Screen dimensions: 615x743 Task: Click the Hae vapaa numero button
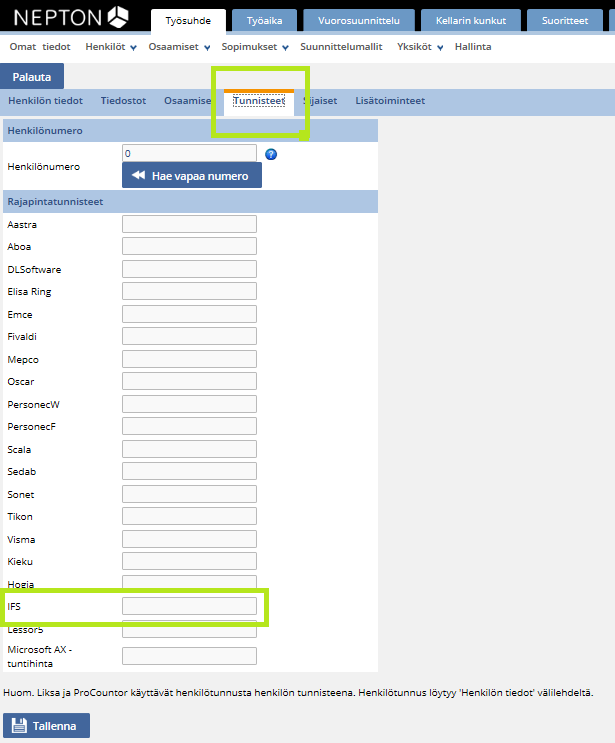click(x=192, y=175)
